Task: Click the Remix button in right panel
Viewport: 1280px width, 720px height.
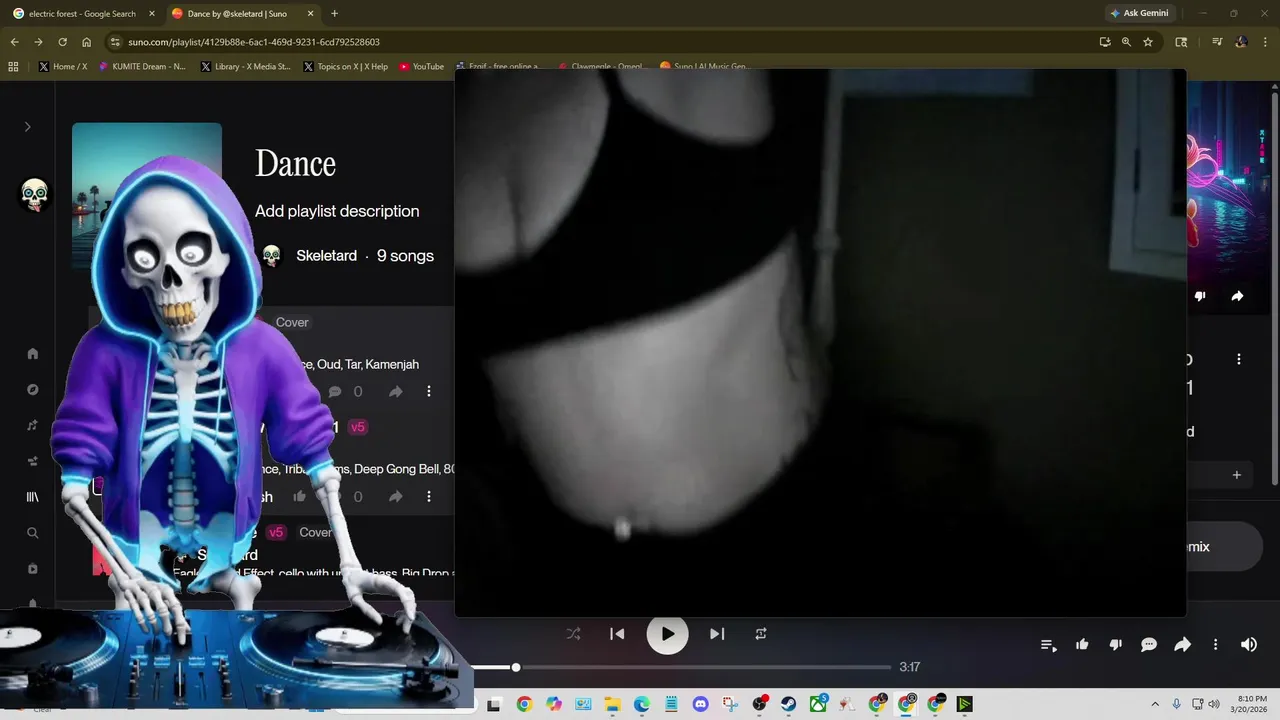Action: click(1224, 547)
